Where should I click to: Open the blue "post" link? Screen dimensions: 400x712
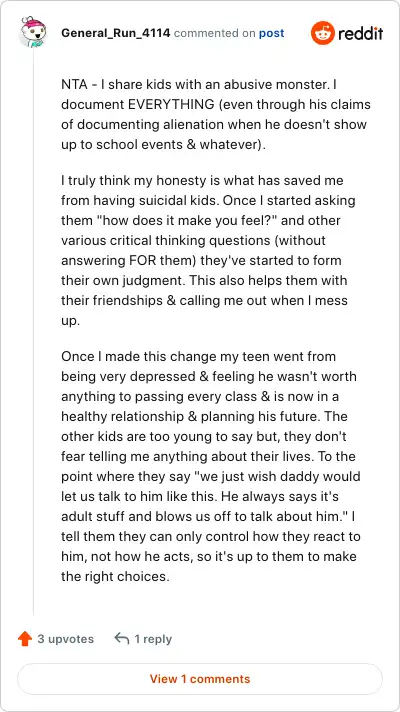[x=272, y=33]
